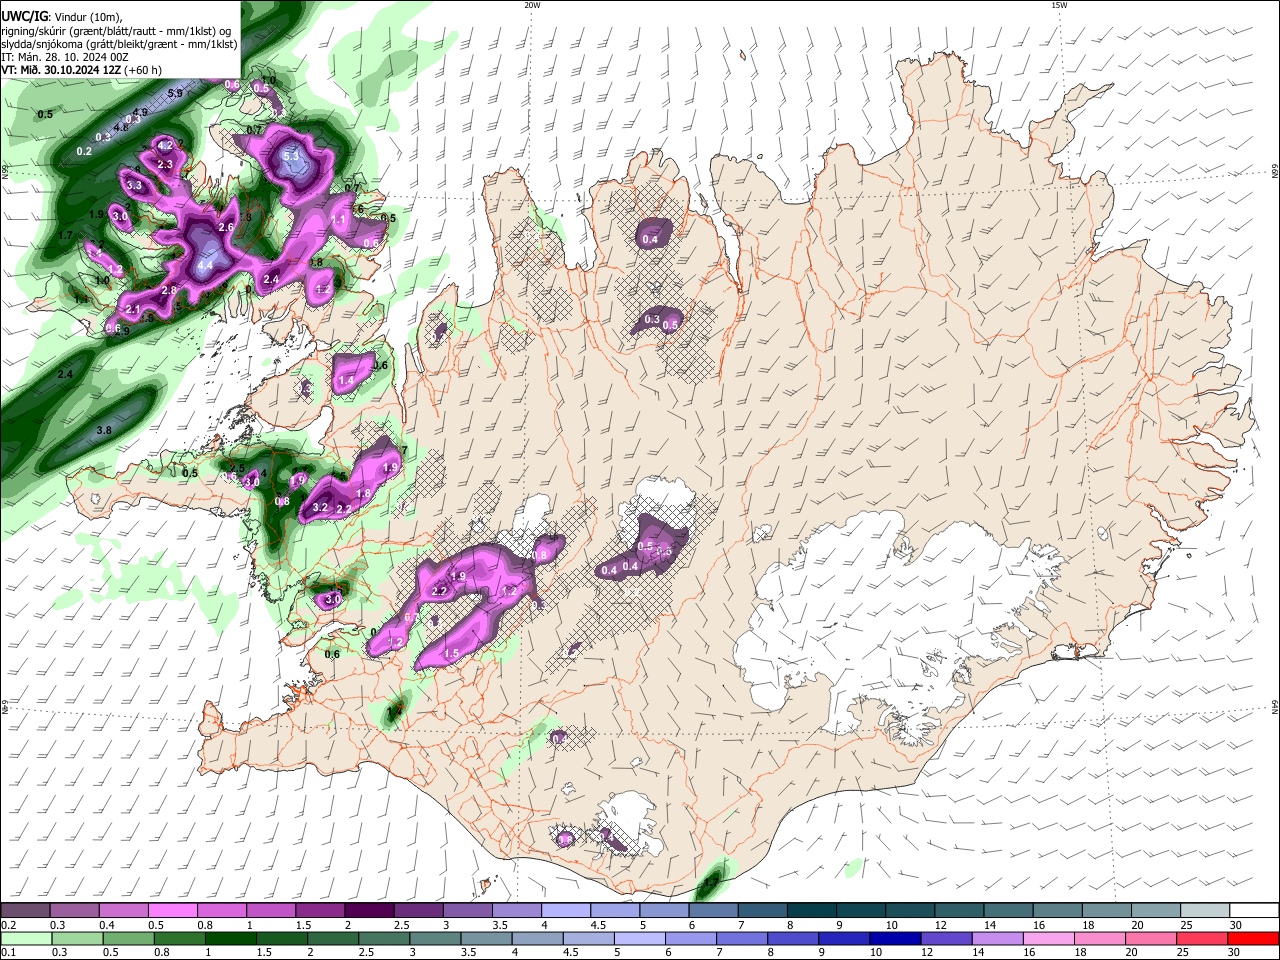
Task: Click the bright pink 0.5–0.8 swatch in upper legend
Action: coord(172,911)
